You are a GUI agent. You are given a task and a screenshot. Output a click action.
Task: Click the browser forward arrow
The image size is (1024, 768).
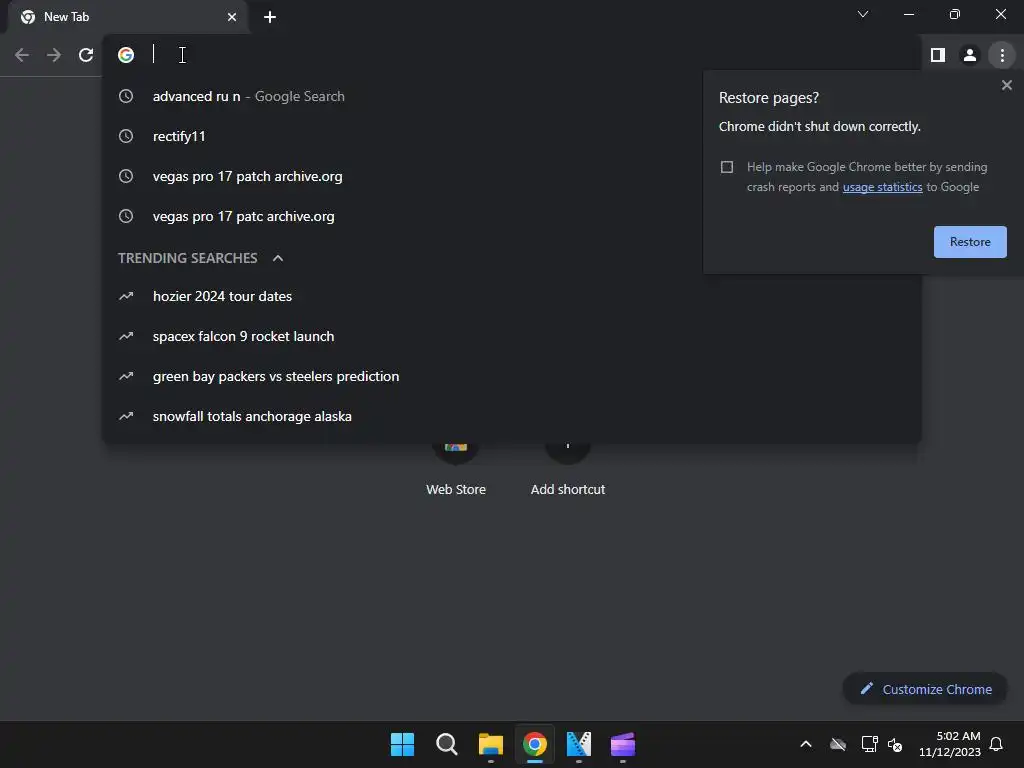54,55
